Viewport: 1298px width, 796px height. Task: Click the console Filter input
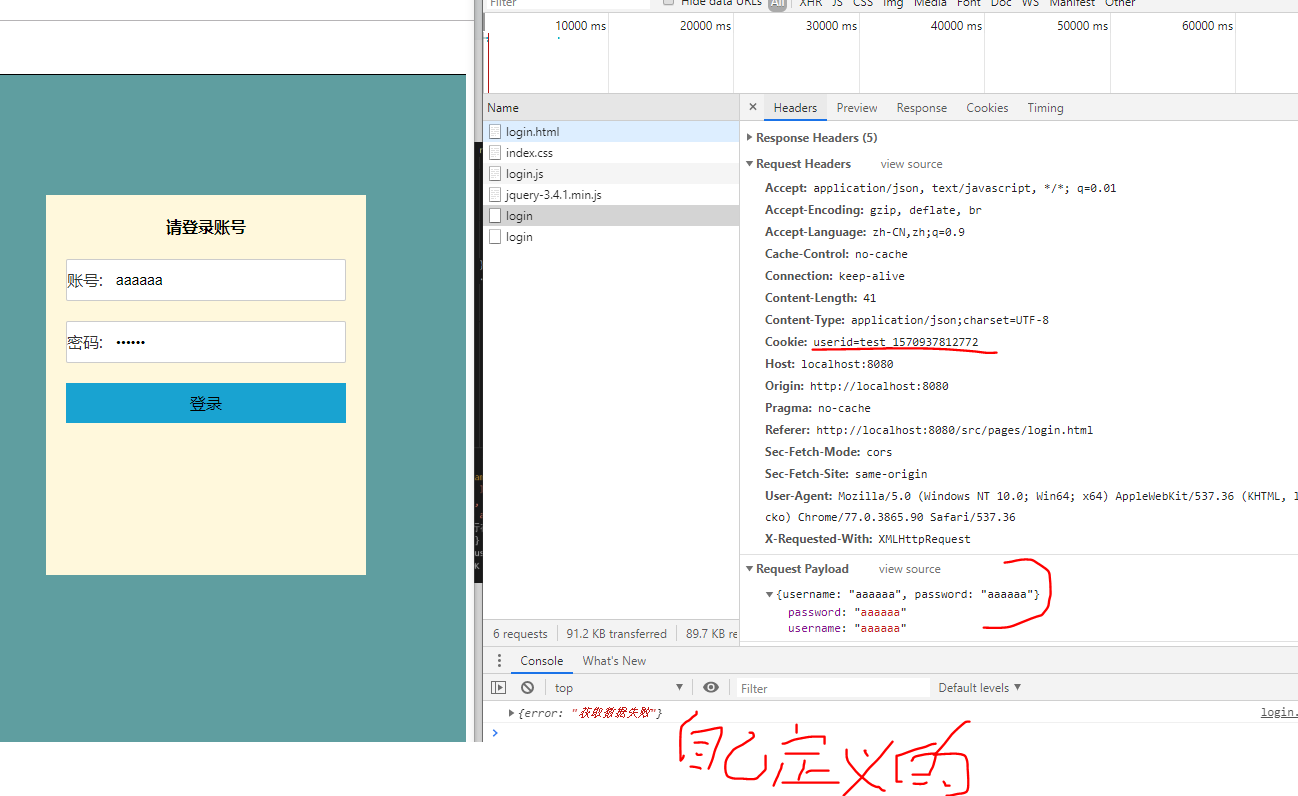tap(833, 688)
